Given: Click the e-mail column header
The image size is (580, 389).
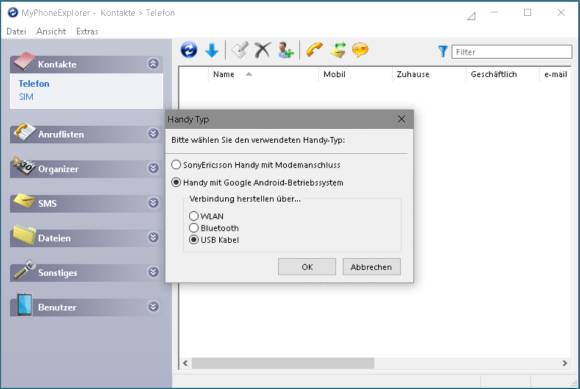Looking at the screenshot, I should tap(556, 74).
